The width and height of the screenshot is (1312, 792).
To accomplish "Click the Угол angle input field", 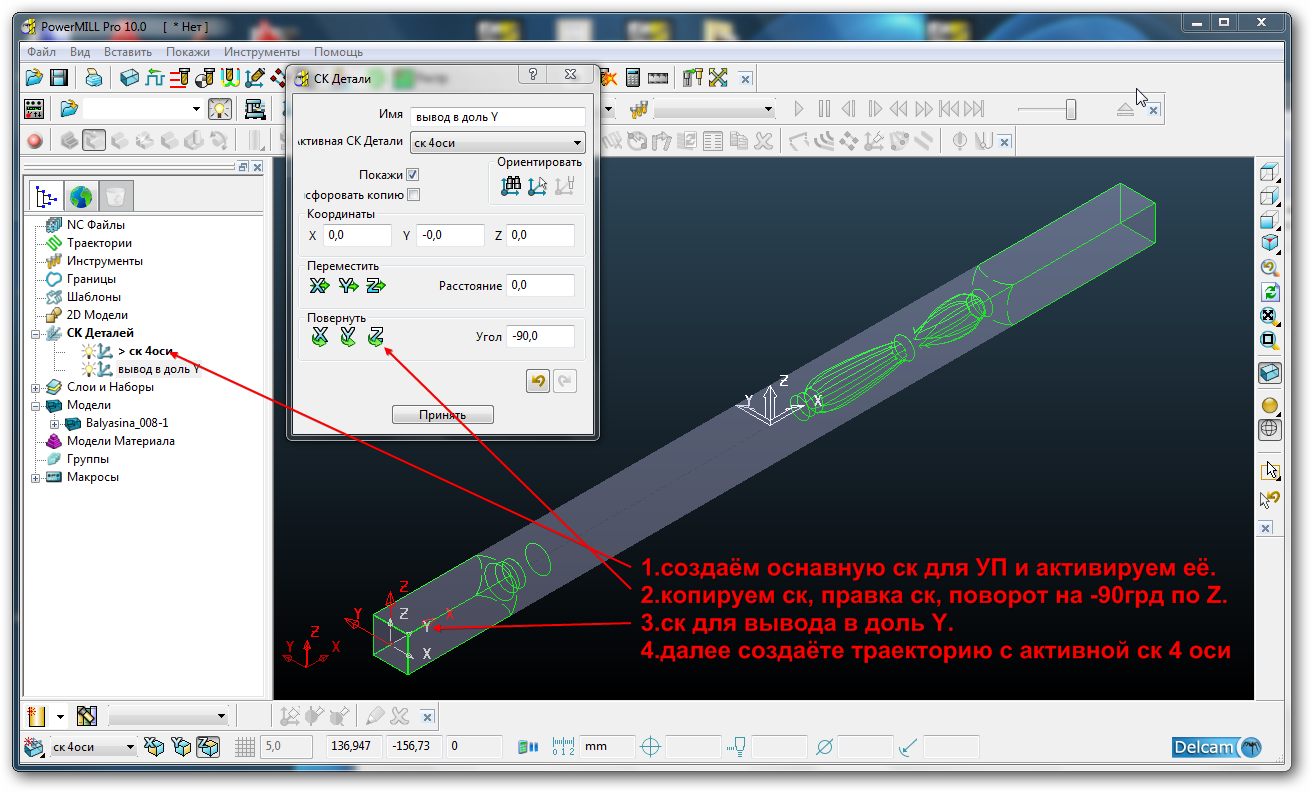I will [x=540, y=337].
